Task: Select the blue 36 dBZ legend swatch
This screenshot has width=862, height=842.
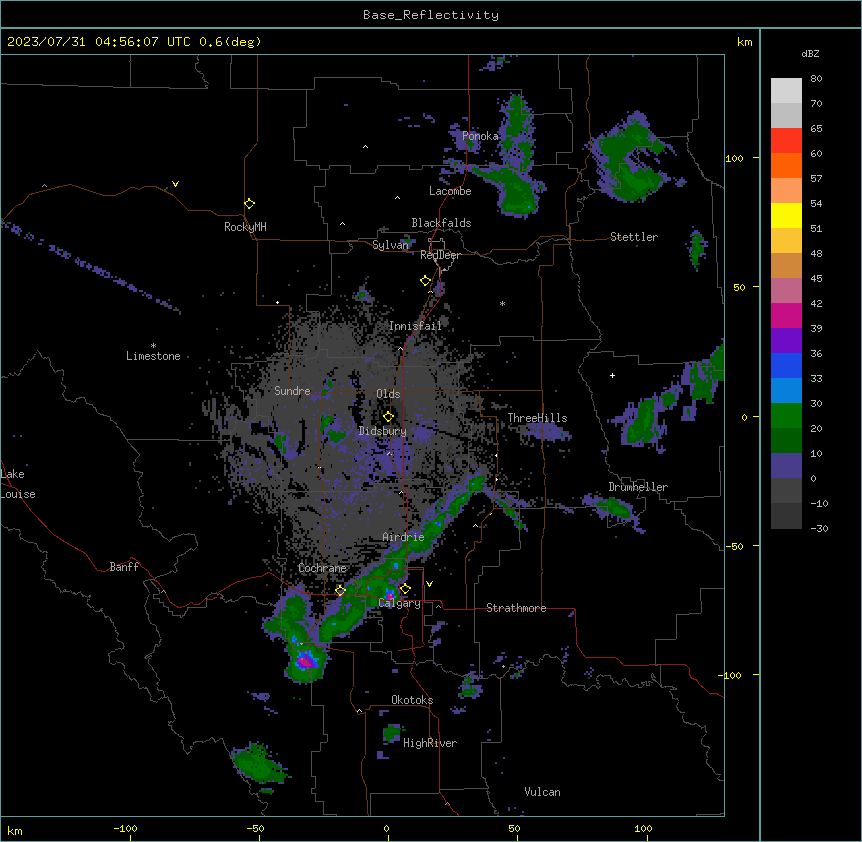Action: click(x=786, y=365)
